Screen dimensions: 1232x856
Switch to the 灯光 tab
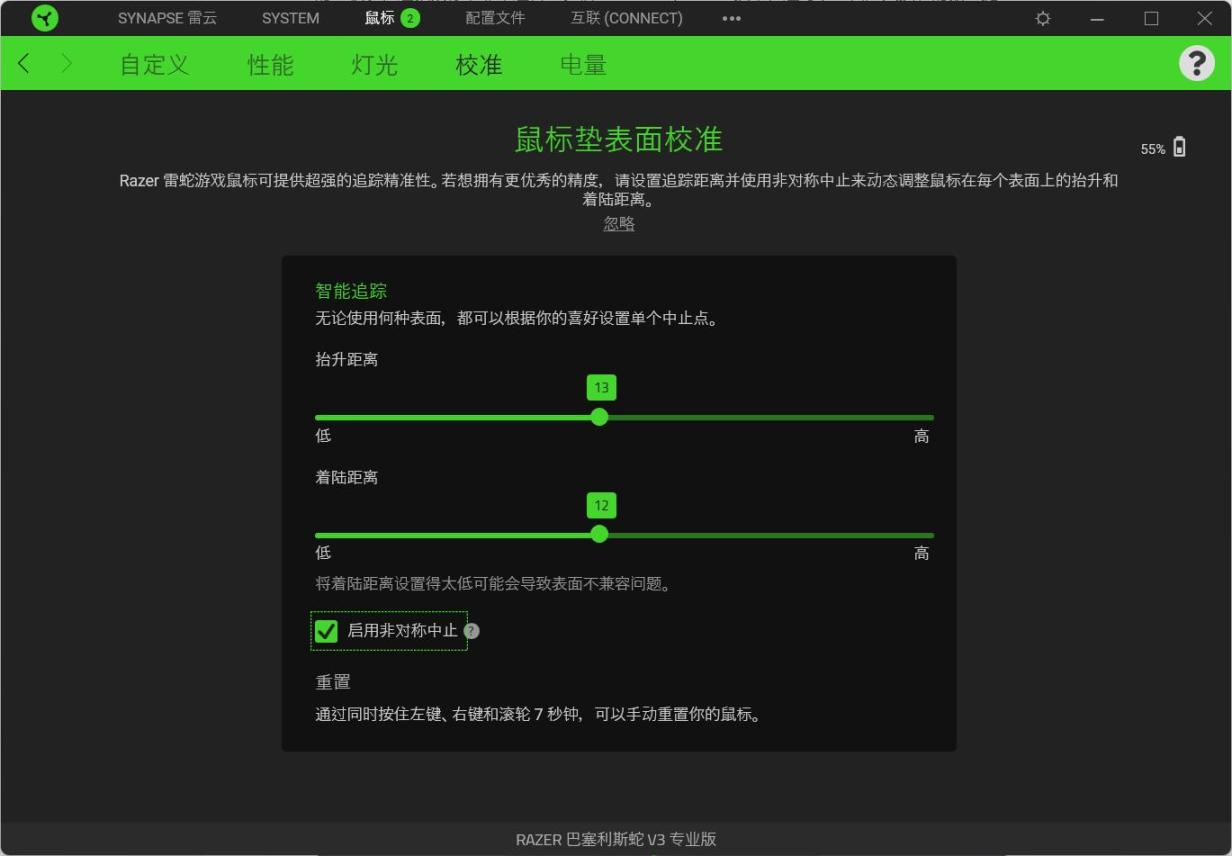click(x=373, y=63)
